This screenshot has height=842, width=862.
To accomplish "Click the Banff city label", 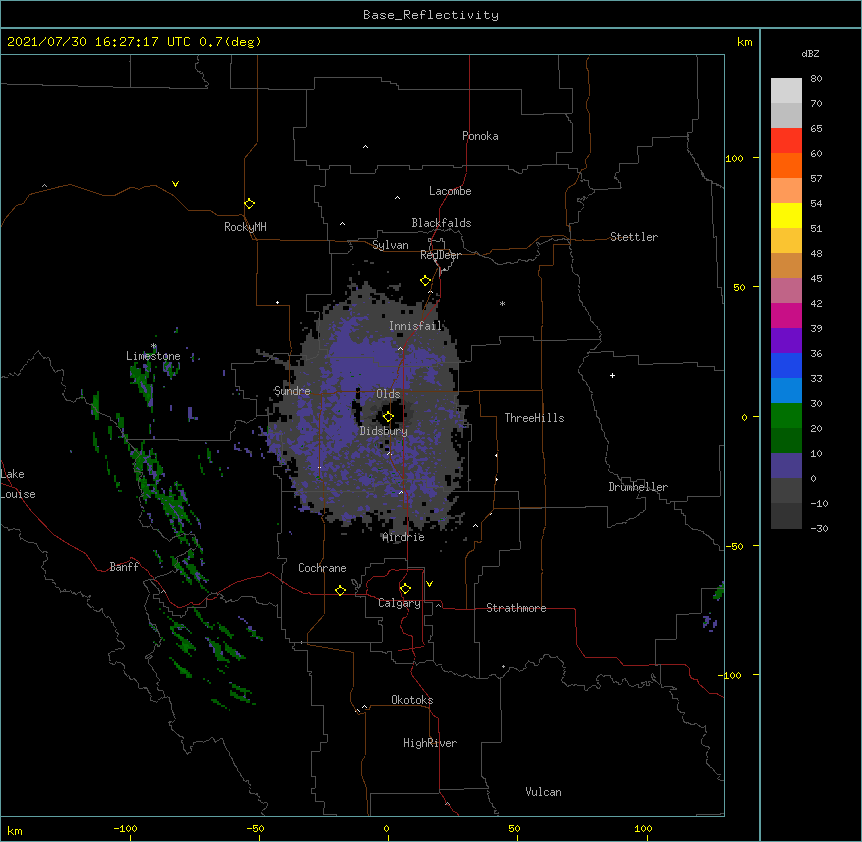I will click(x=124, y=567).
